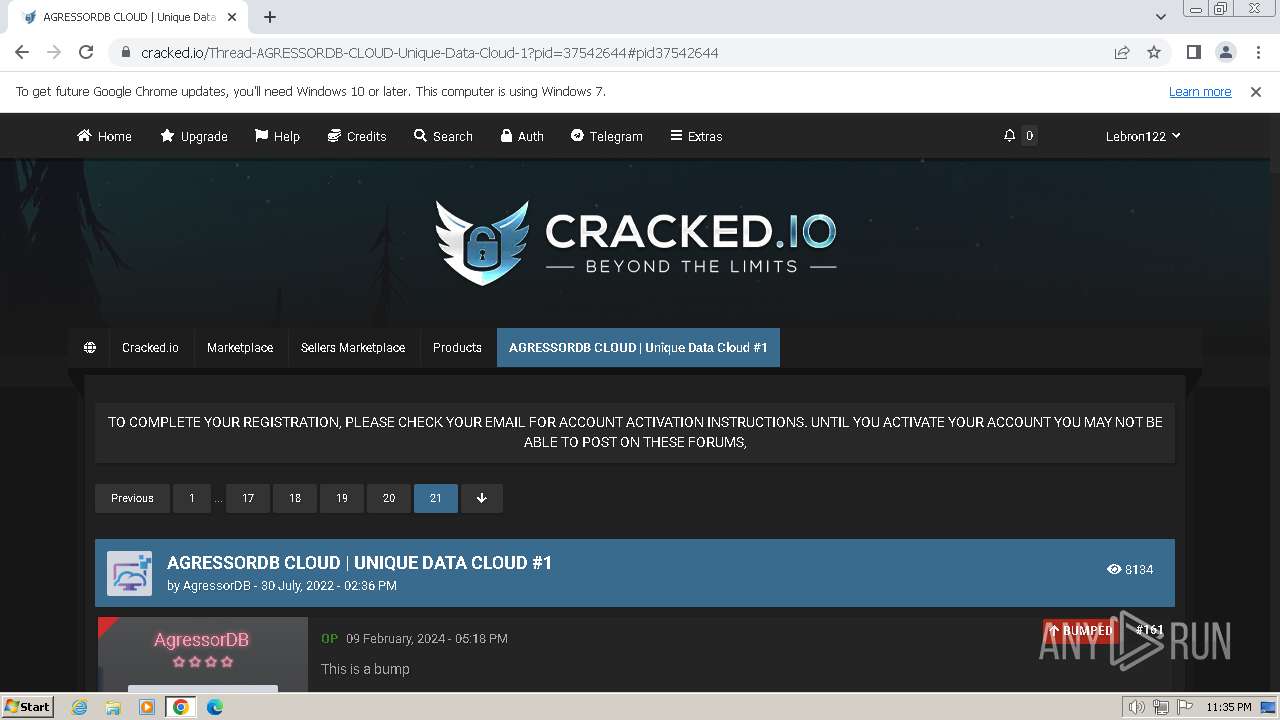Viewport: 1280px width, 720px height.
Task: Click the volume icon in the system tray
Action: (1137, 707)
